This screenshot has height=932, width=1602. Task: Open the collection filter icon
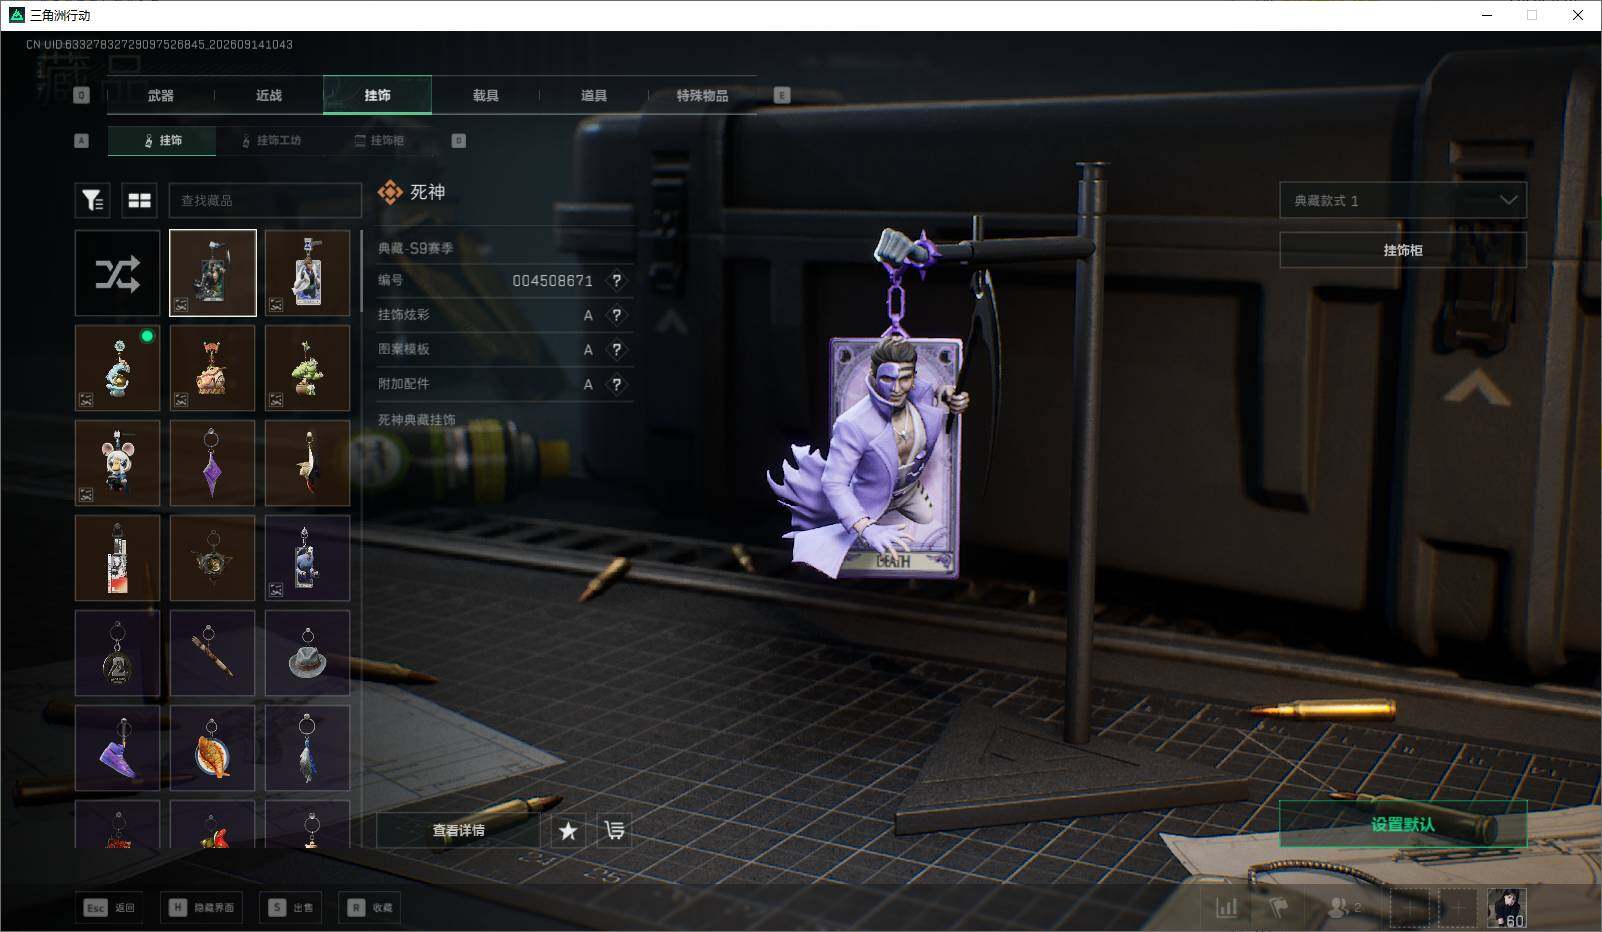pyautogui.click(x=92, y=201)
